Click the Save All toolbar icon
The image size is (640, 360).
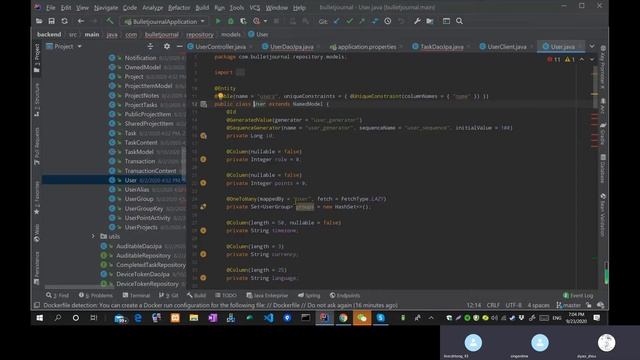(51, 21)
